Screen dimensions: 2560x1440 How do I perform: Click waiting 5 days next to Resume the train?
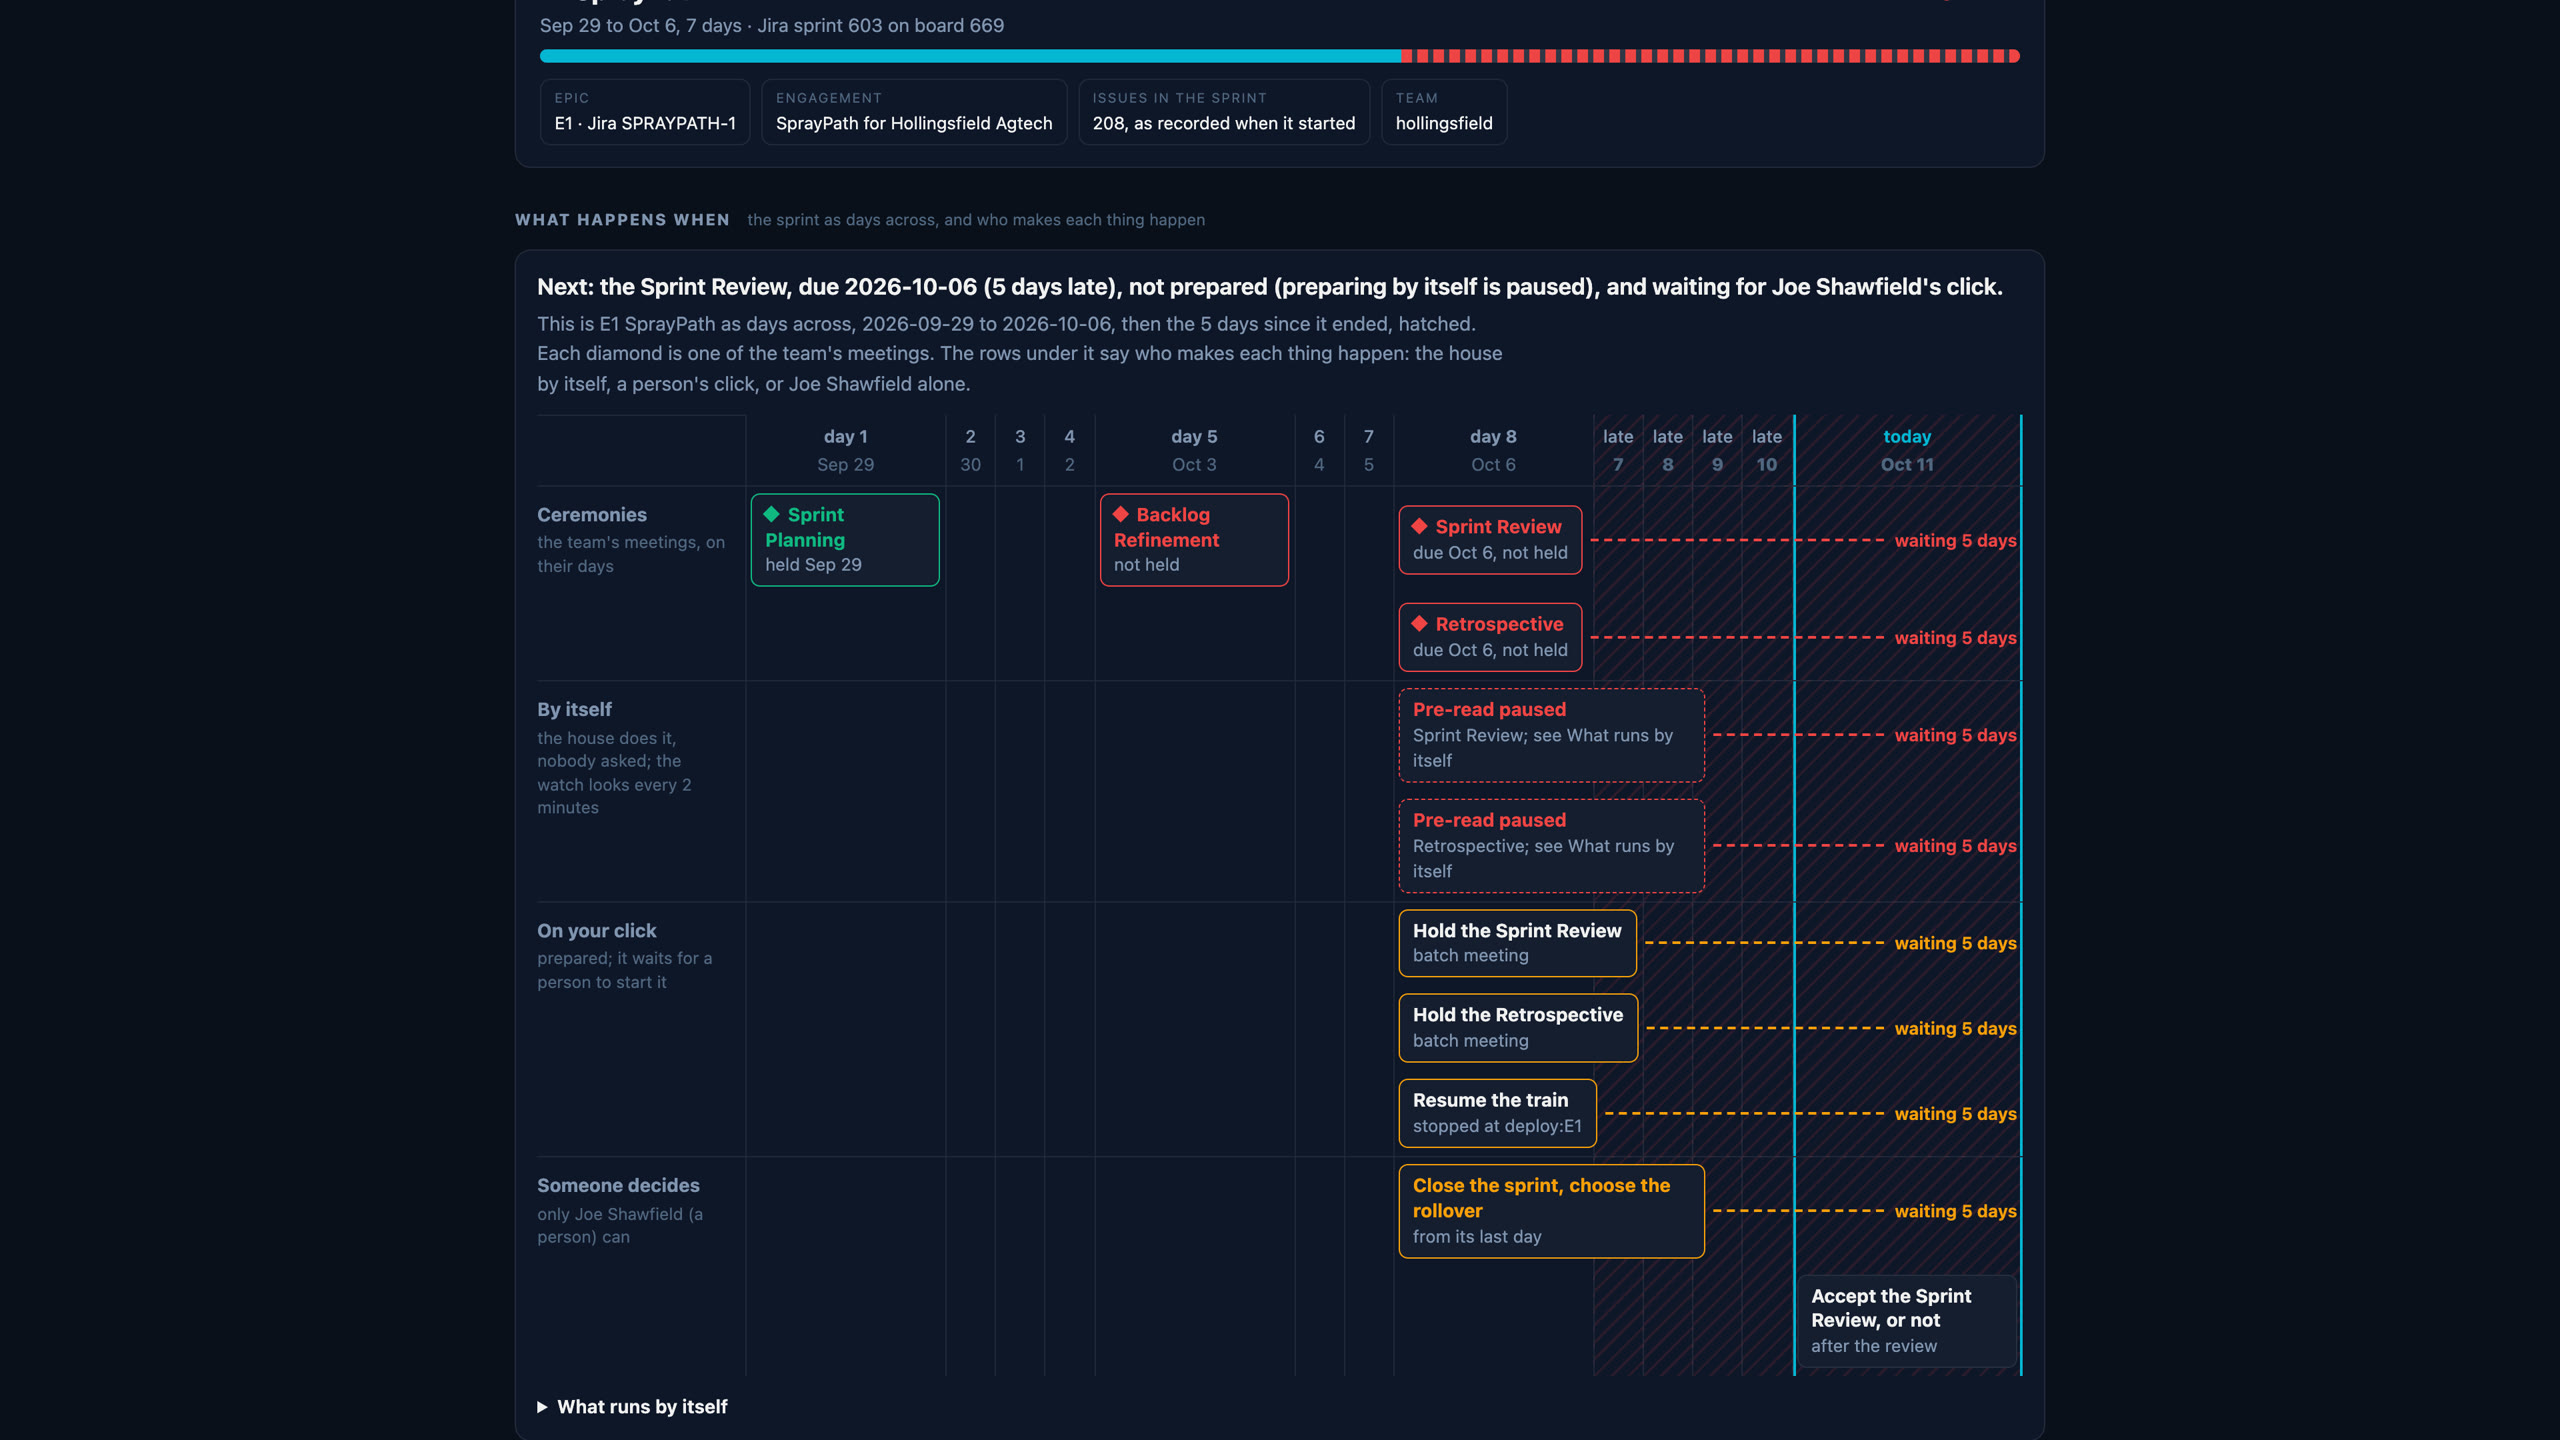[1955, 1113]
